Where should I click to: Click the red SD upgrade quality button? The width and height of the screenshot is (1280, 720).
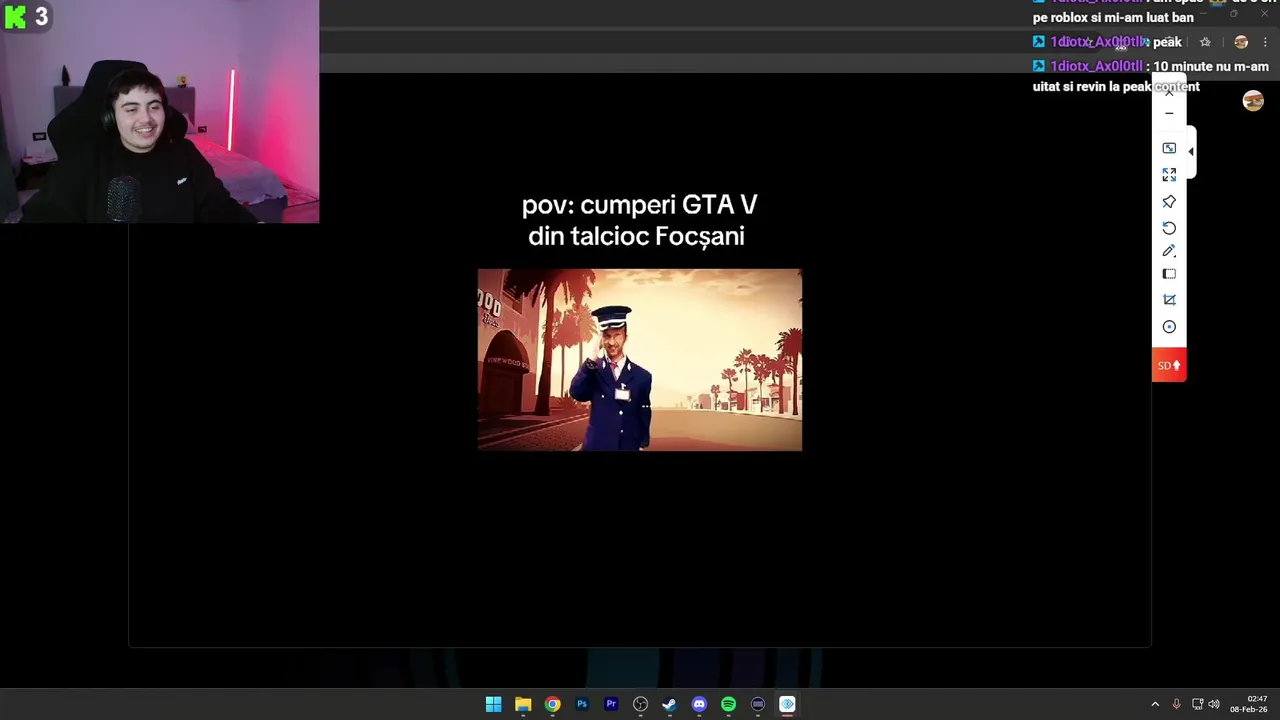[1169, 365]
